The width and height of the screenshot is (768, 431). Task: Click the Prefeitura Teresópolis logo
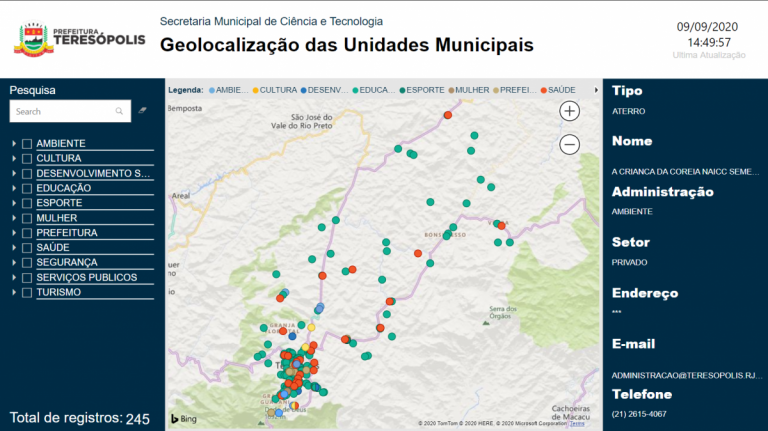[x=80, y=40]
